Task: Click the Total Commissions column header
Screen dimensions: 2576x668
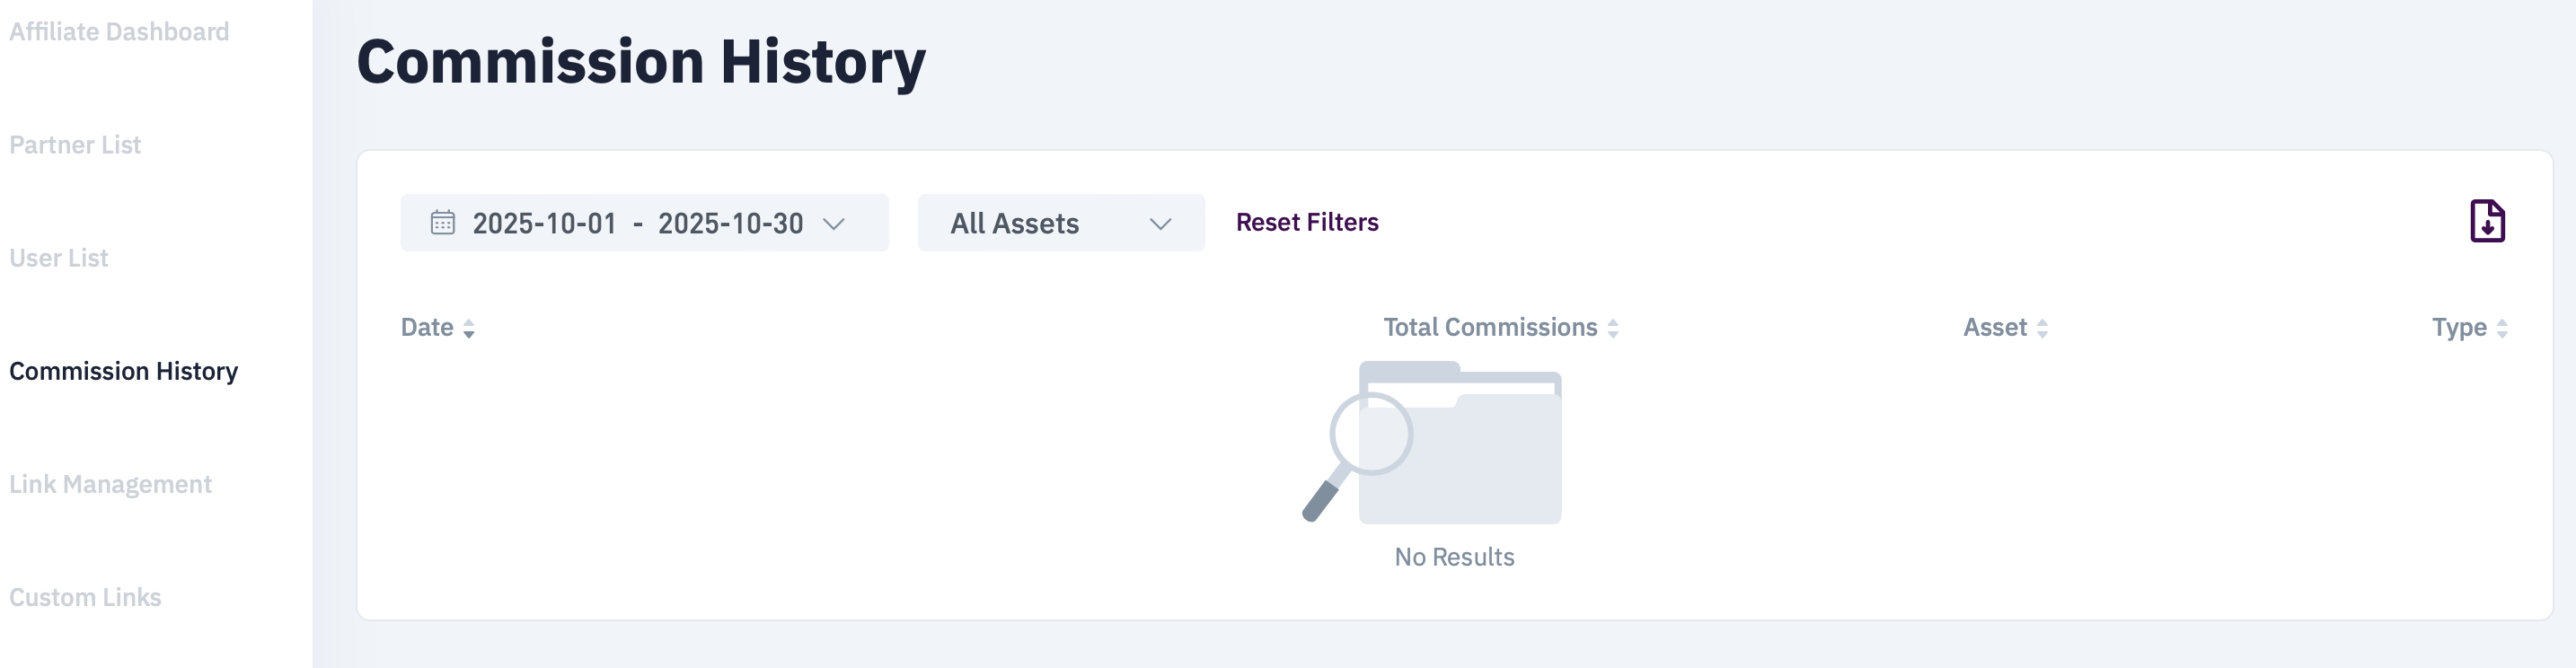Action: [x=1489, y=327]
